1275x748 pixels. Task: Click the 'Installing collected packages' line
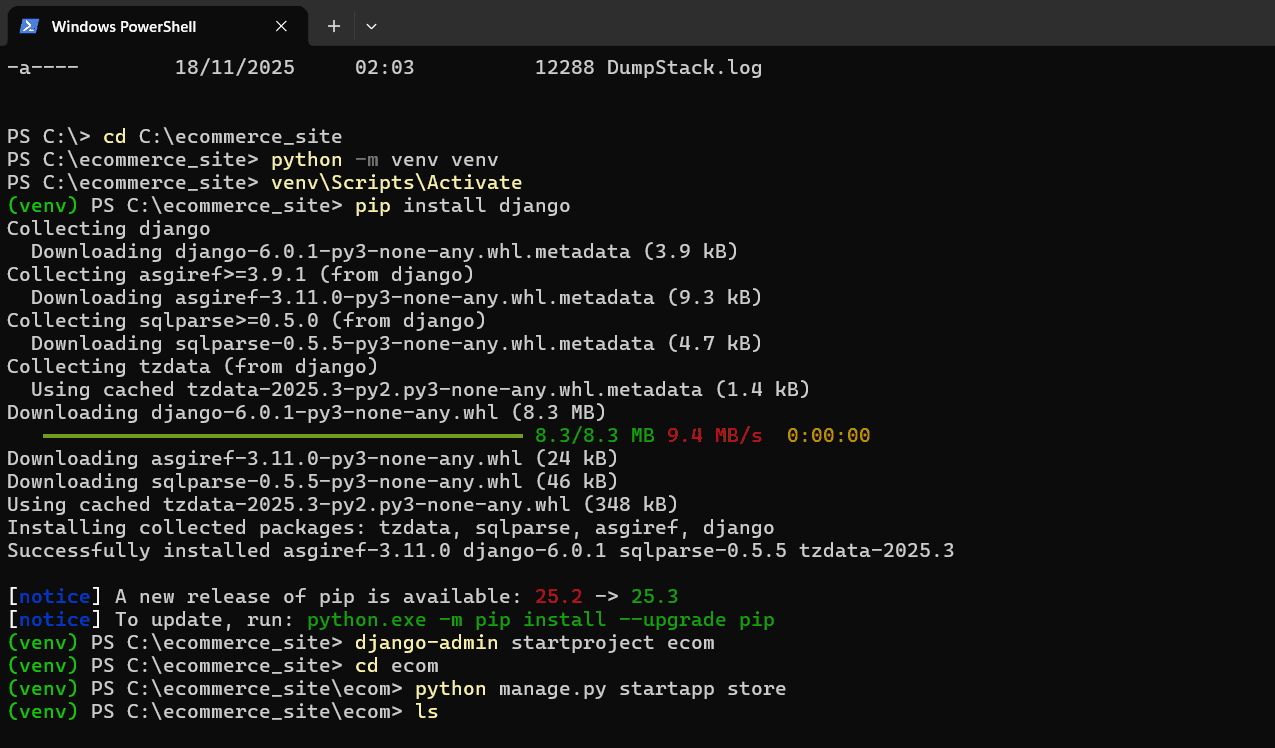tap(391, 528)
